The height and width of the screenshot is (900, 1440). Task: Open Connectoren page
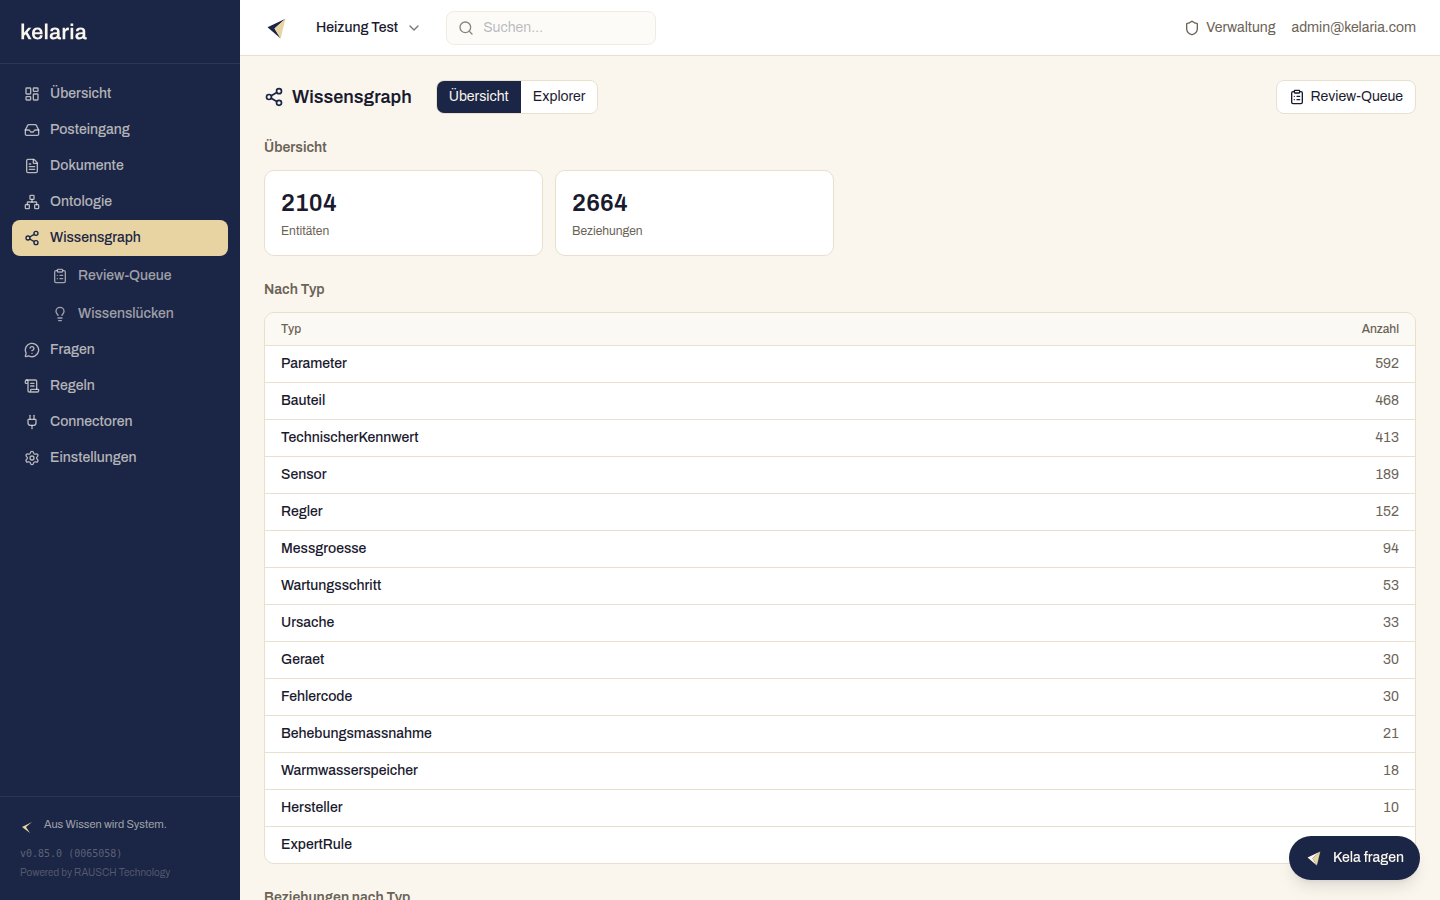pos(120,421)
